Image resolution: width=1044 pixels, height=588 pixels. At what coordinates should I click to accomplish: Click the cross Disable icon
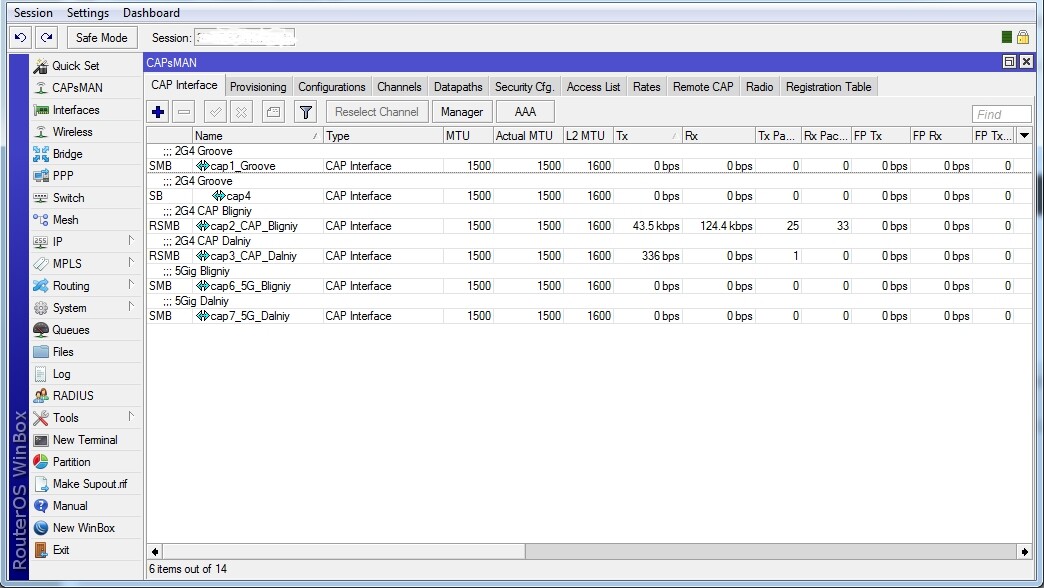pos(241,112)
